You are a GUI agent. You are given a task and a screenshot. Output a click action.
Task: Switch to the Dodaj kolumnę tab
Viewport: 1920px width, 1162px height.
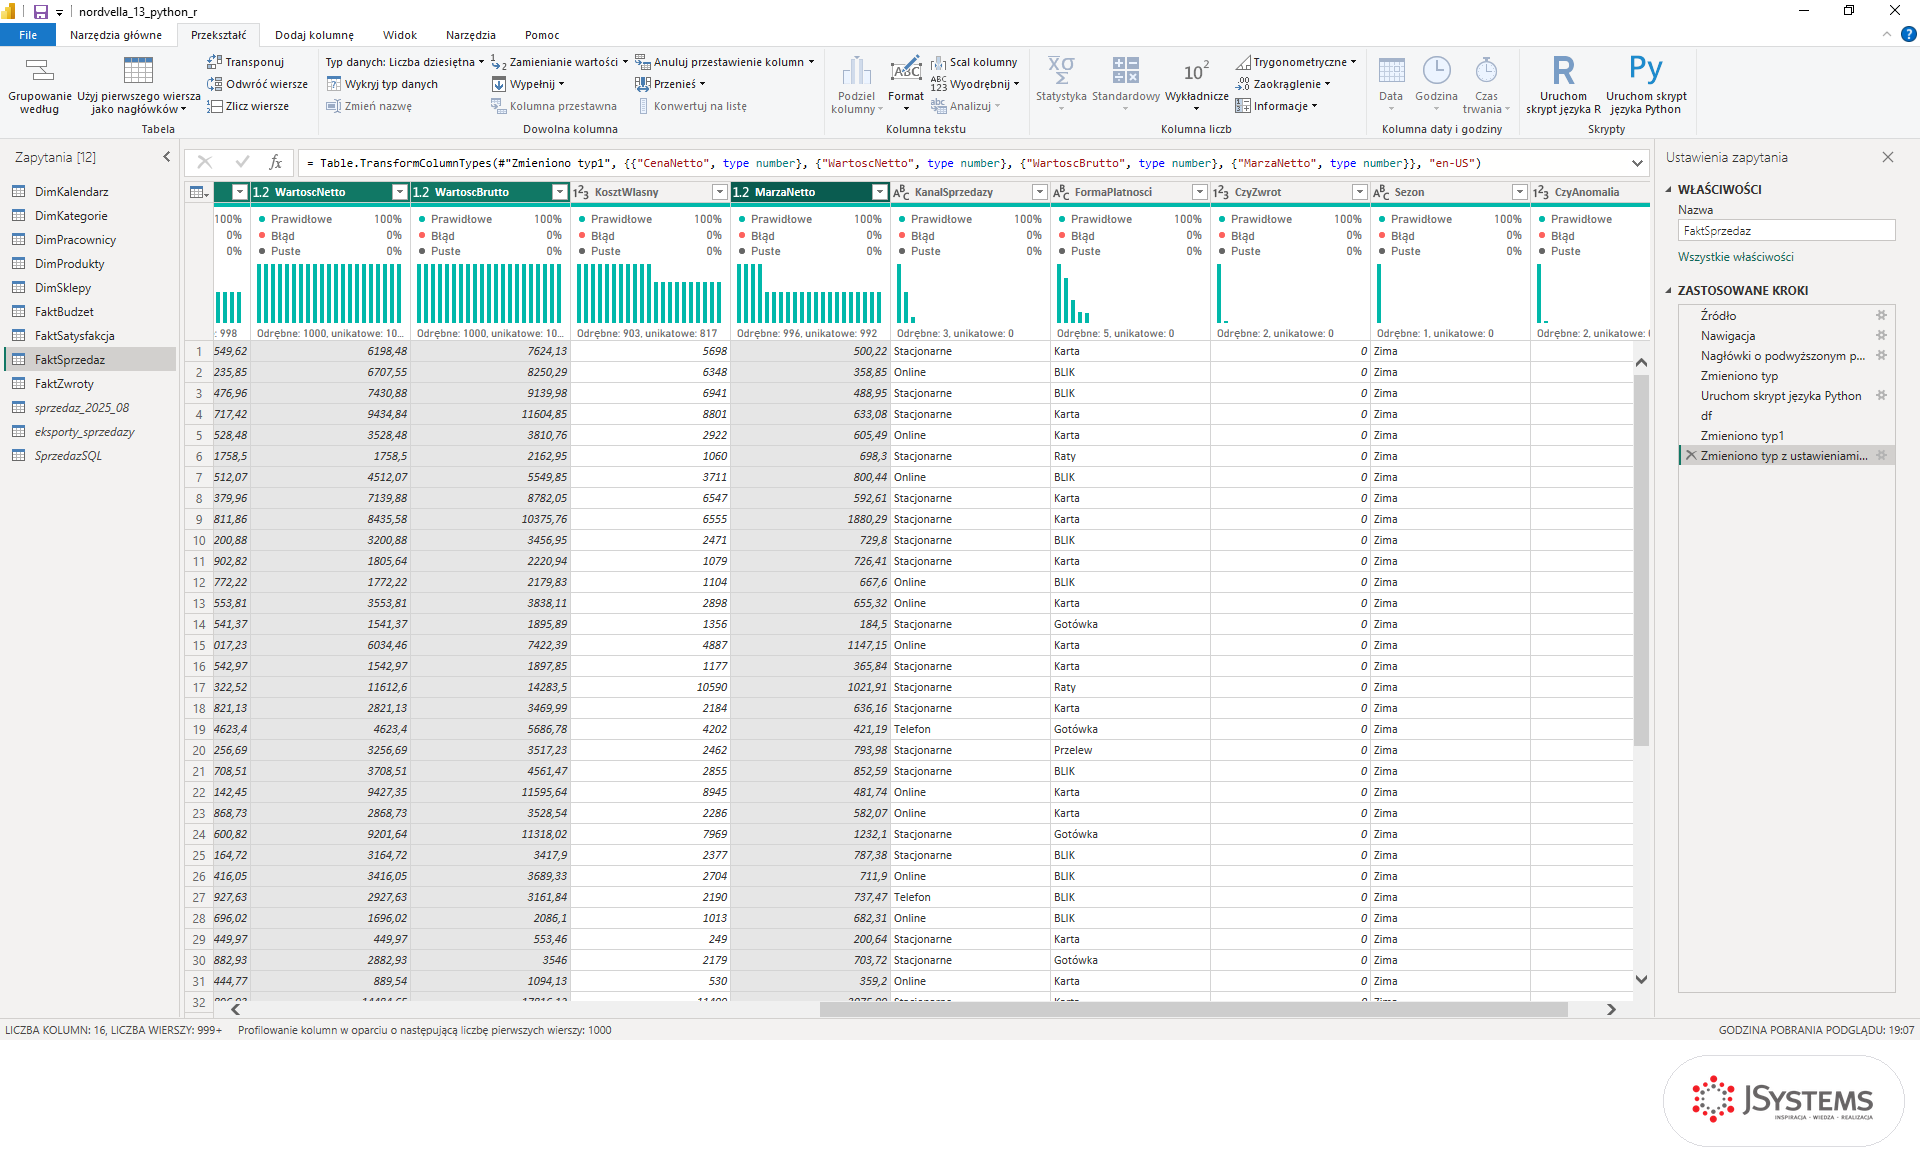[x=314, y=35]
